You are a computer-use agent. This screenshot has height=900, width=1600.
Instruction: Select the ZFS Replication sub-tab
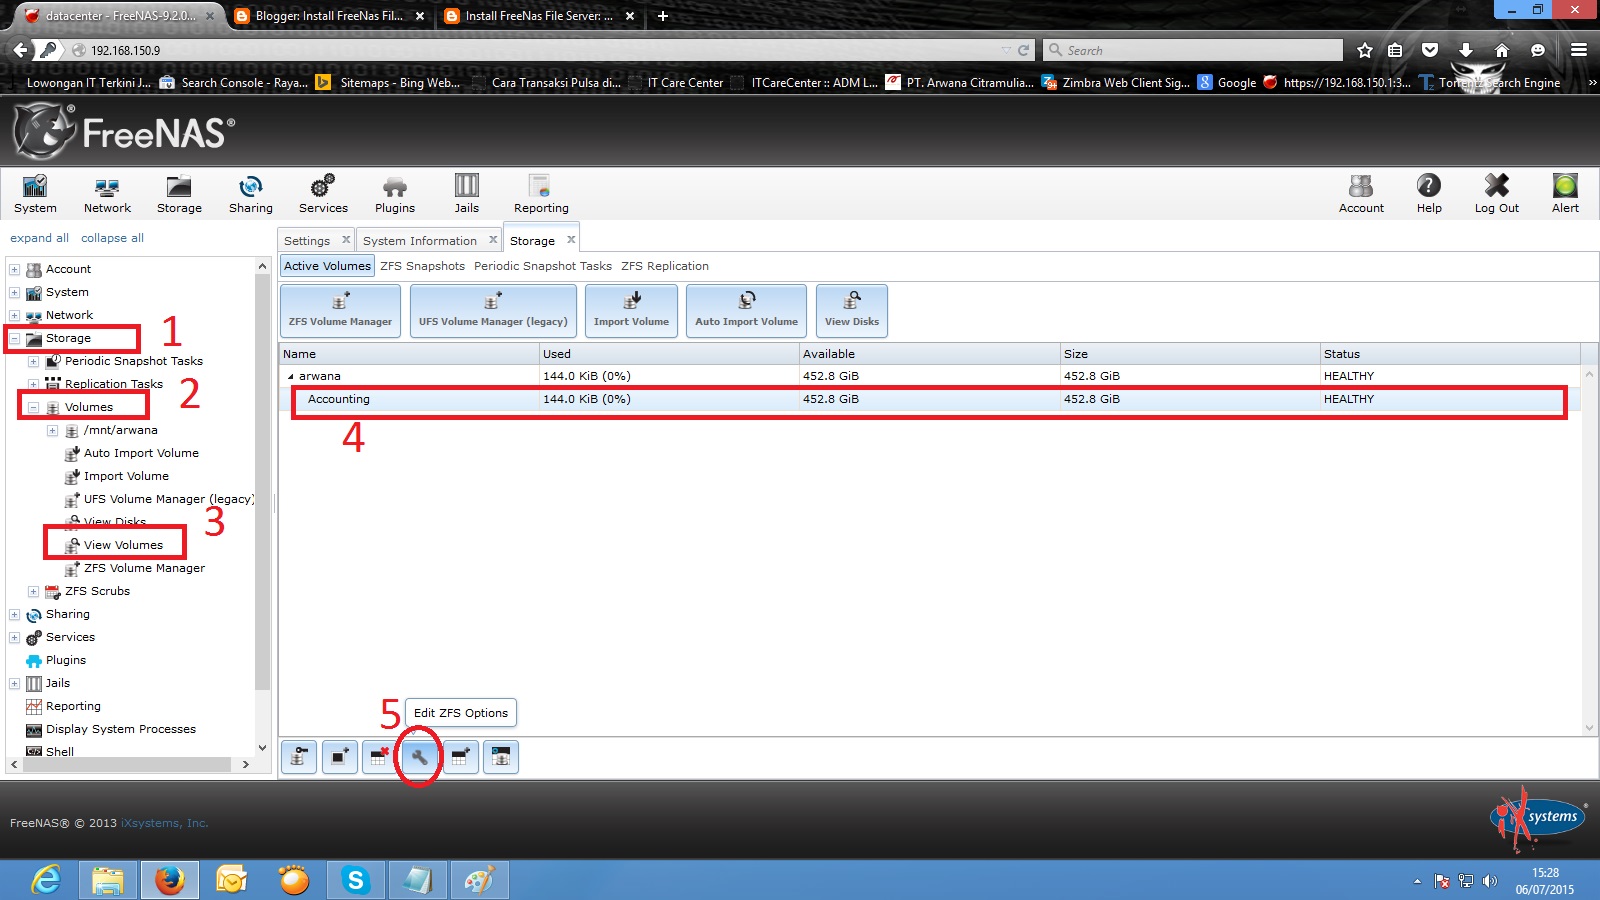665,266
